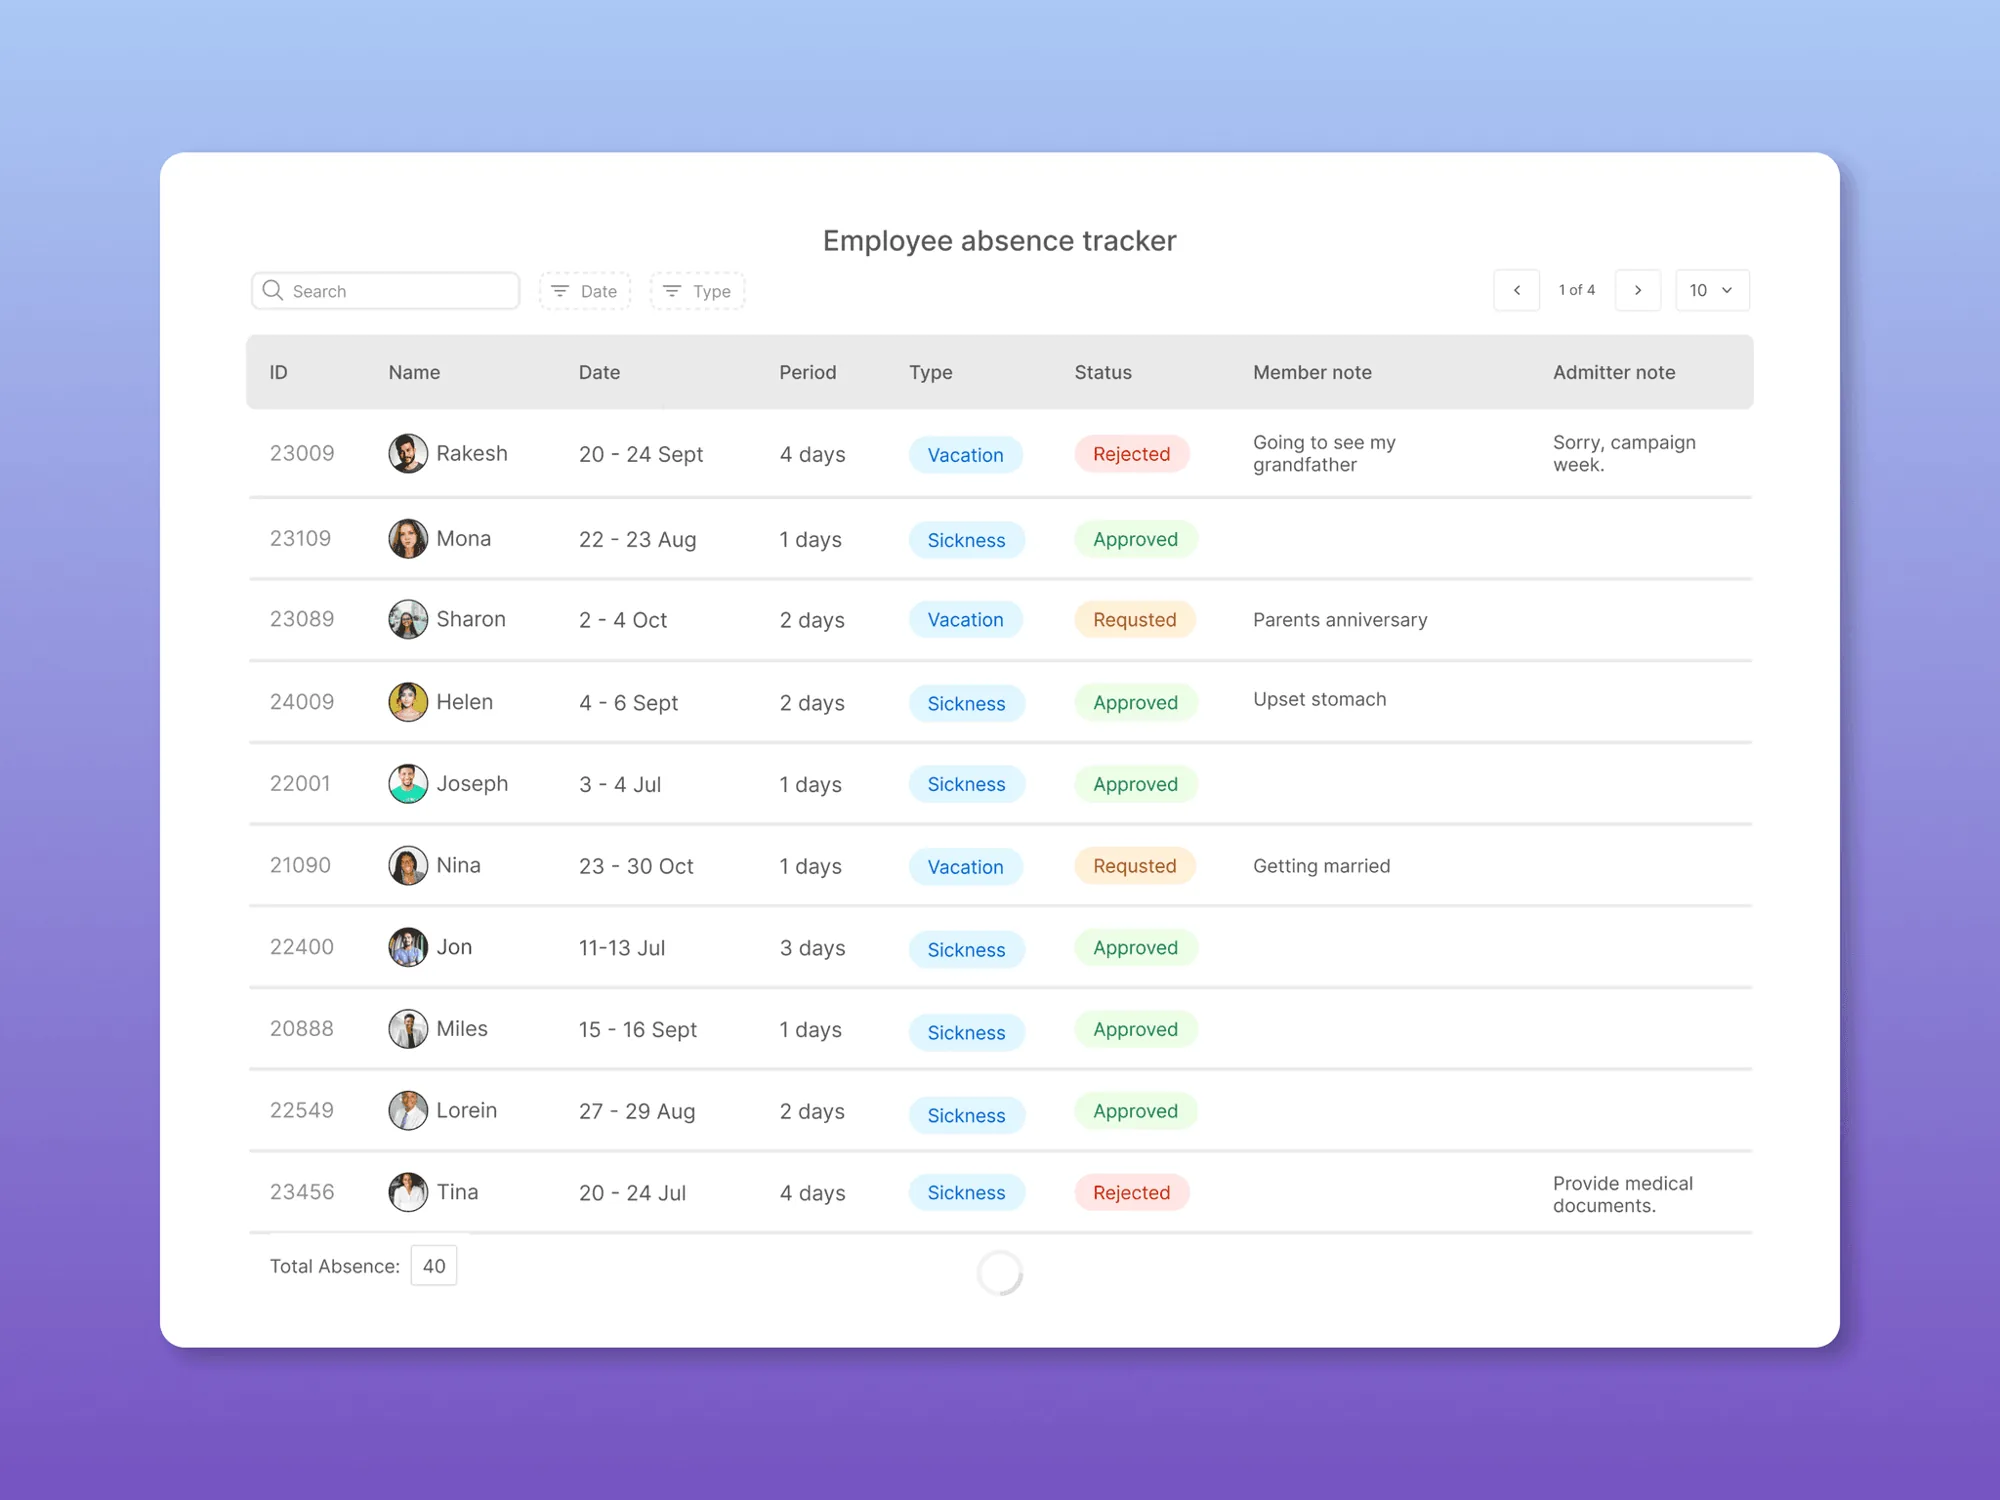Viewport: 2000px width, 1500px height.
Task: Click the loading spinner below the table
Action: point(1000,1273)
